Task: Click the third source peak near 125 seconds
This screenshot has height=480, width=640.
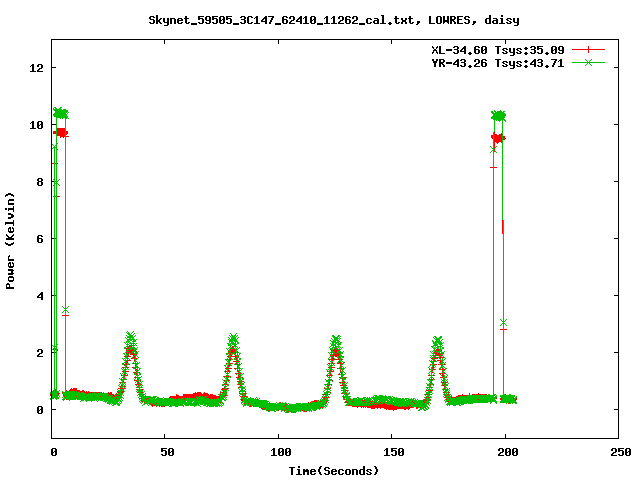Action: [336, 370]
